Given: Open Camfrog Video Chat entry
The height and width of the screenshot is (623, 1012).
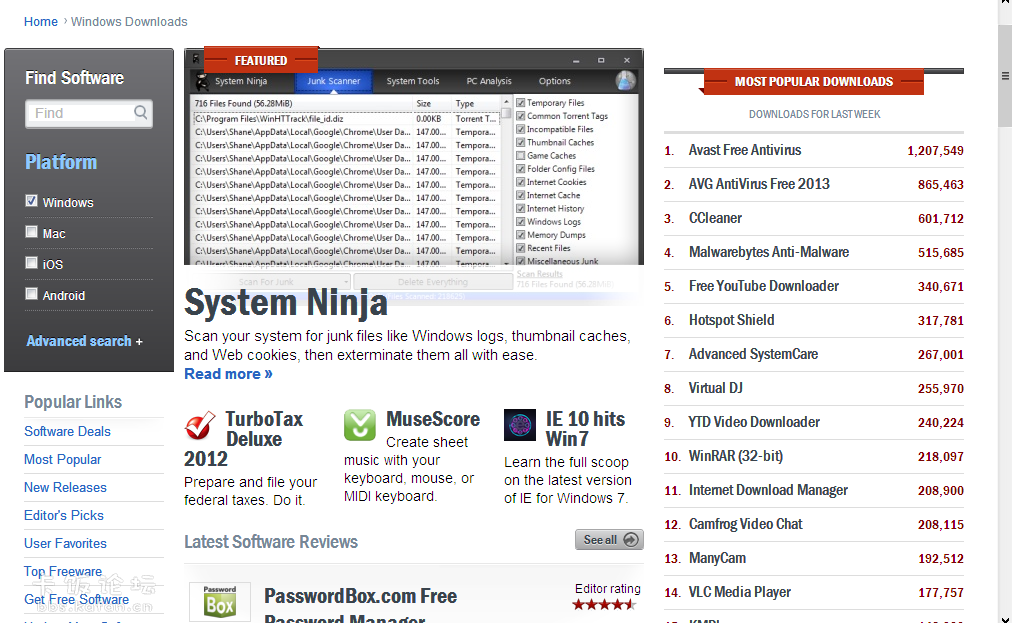Looking at the screenshot, I should pos(745,524).
